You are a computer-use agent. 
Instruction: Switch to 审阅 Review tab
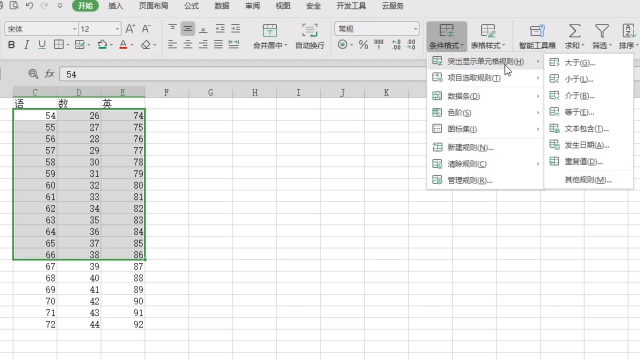tap(252, 6)
